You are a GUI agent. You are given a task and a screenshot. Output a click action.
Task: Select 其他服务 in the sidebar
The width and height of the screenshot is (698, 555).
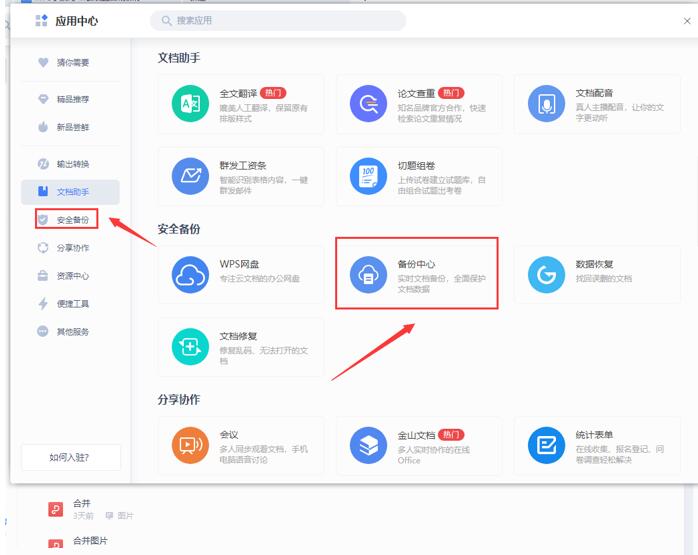70,332
